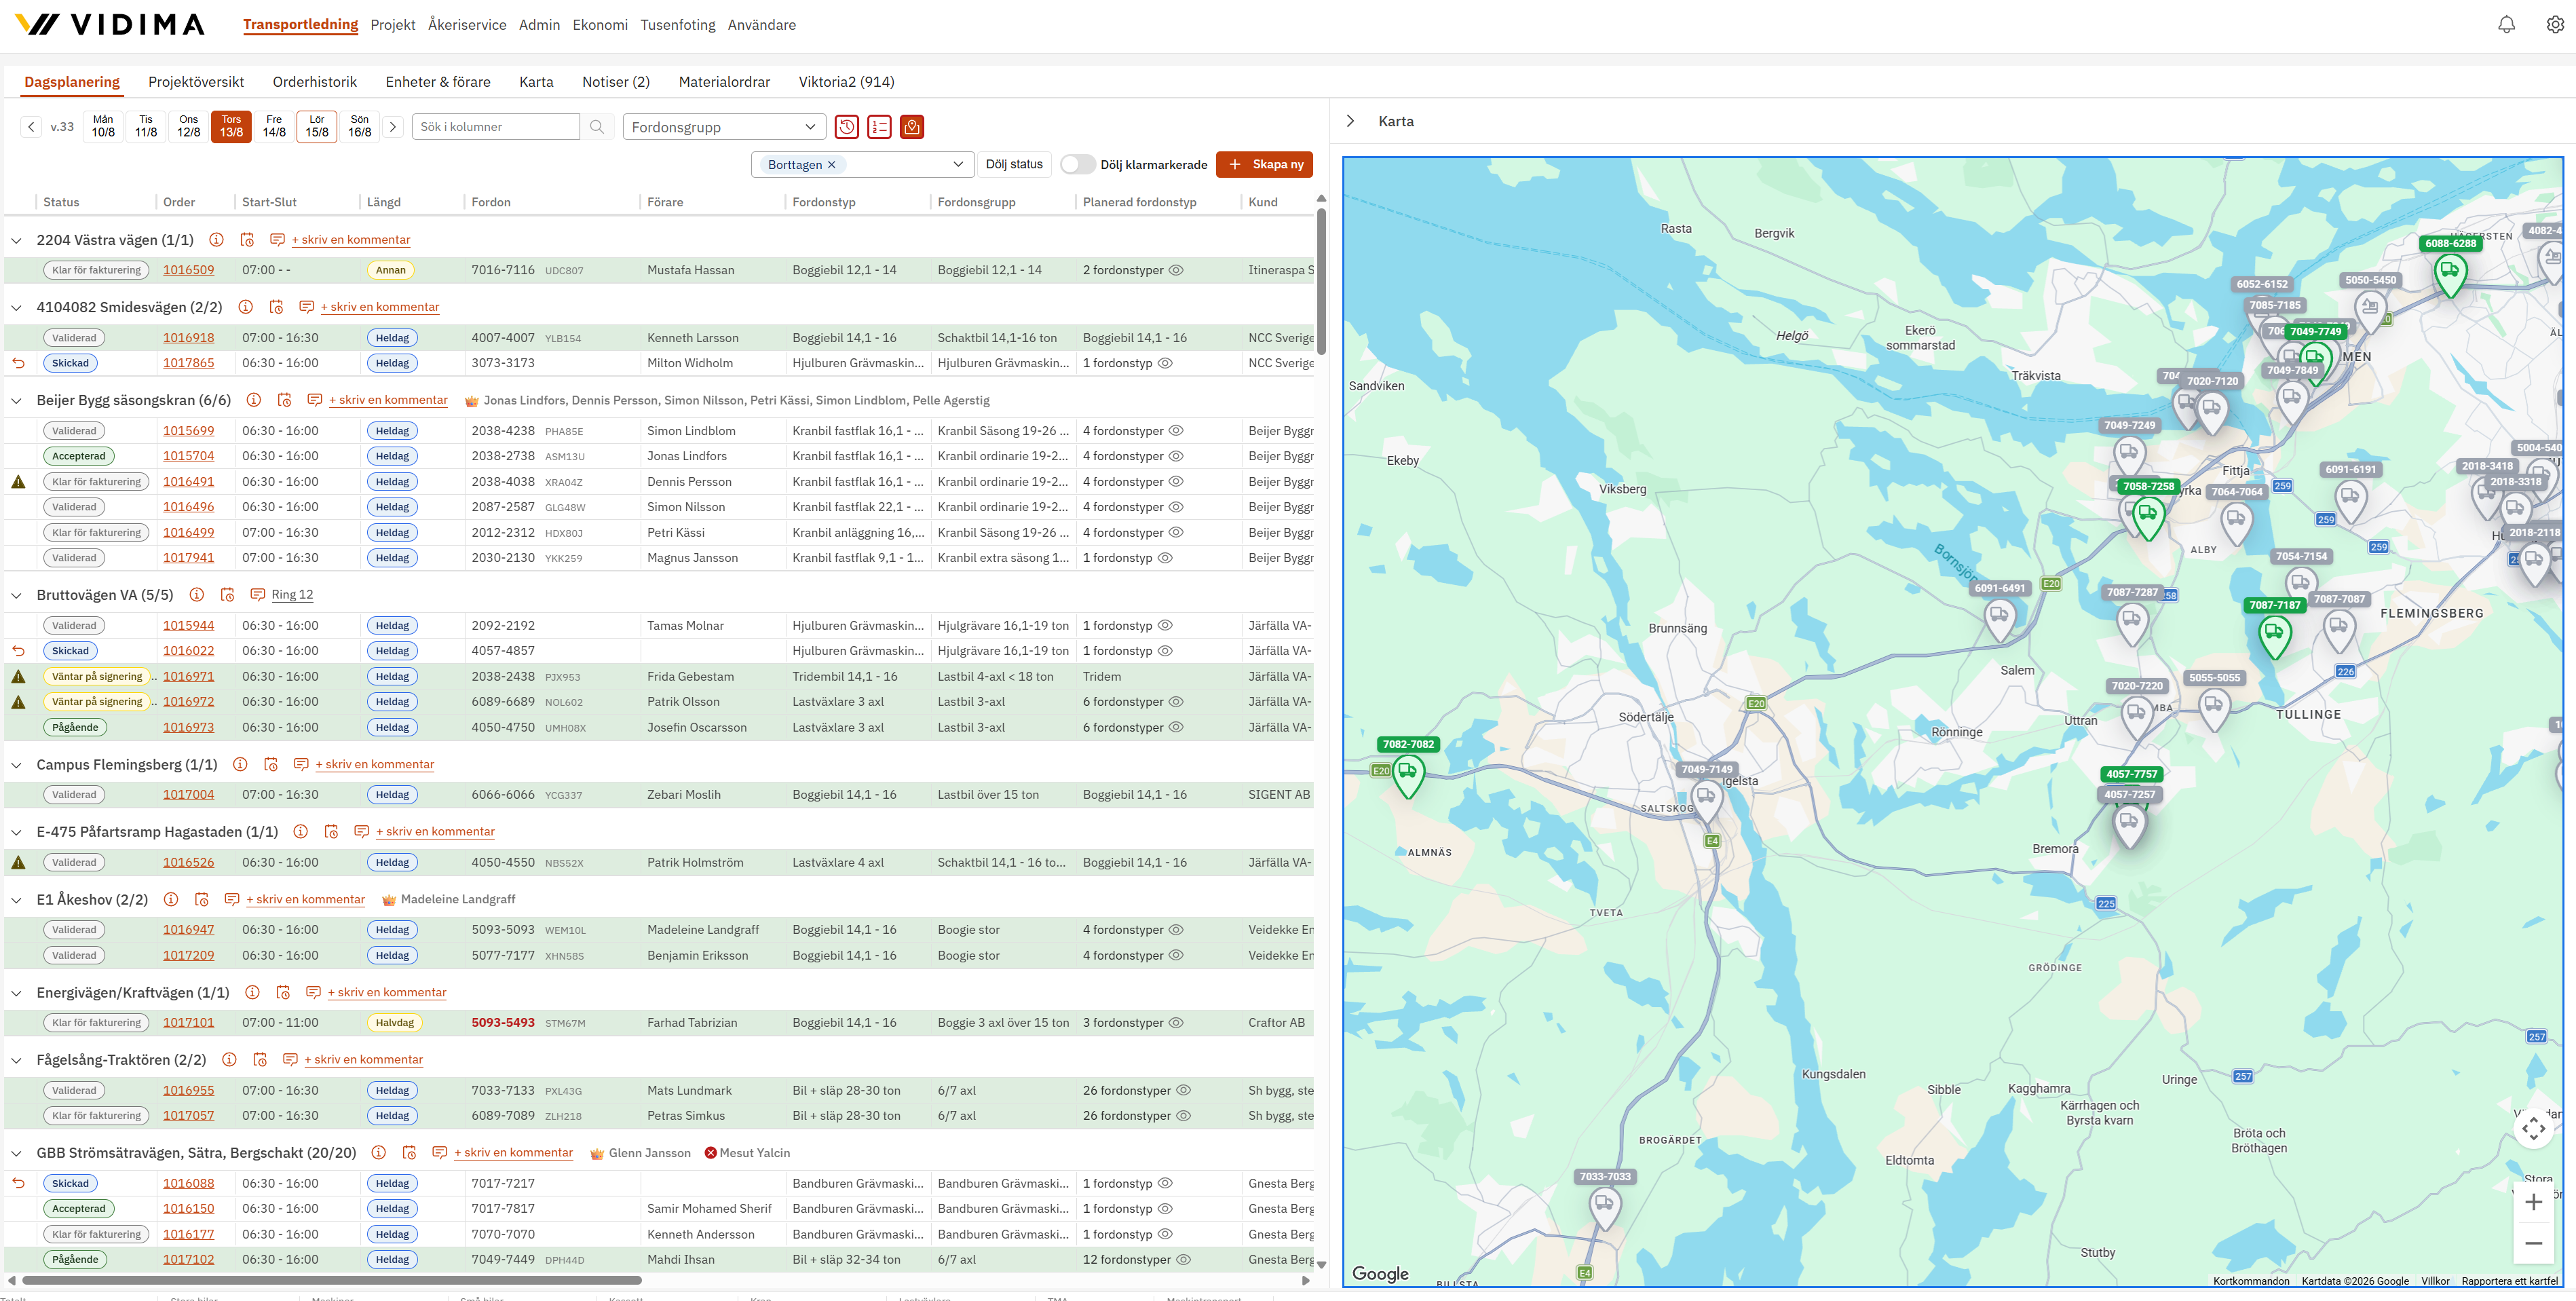
Task: Click the filled red map pin toolbar icon
Action: tap(911, 127)
